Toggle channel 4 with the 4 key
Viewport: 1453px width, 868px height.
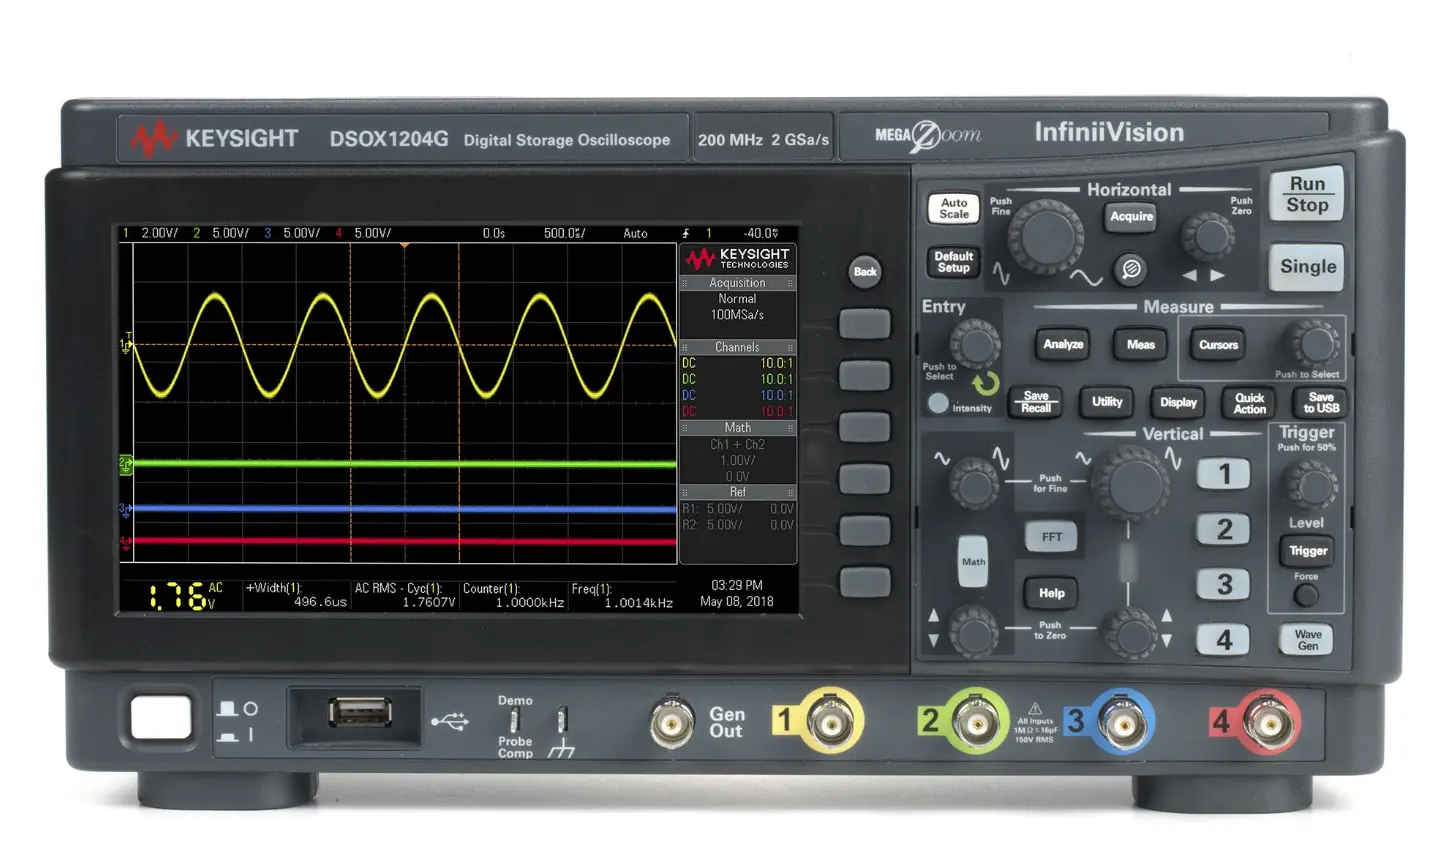pos(1224,639)
